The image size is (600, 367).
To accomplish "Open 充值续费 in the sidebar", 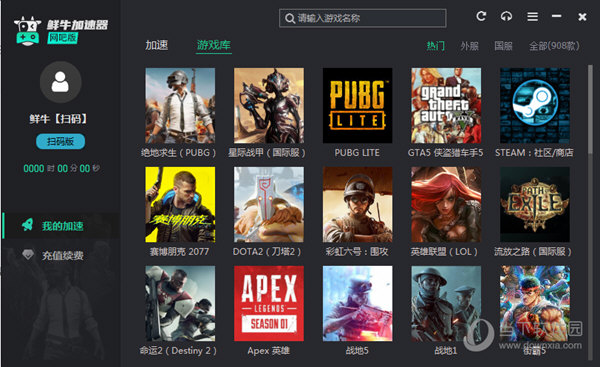I will [x=61, y=255].
